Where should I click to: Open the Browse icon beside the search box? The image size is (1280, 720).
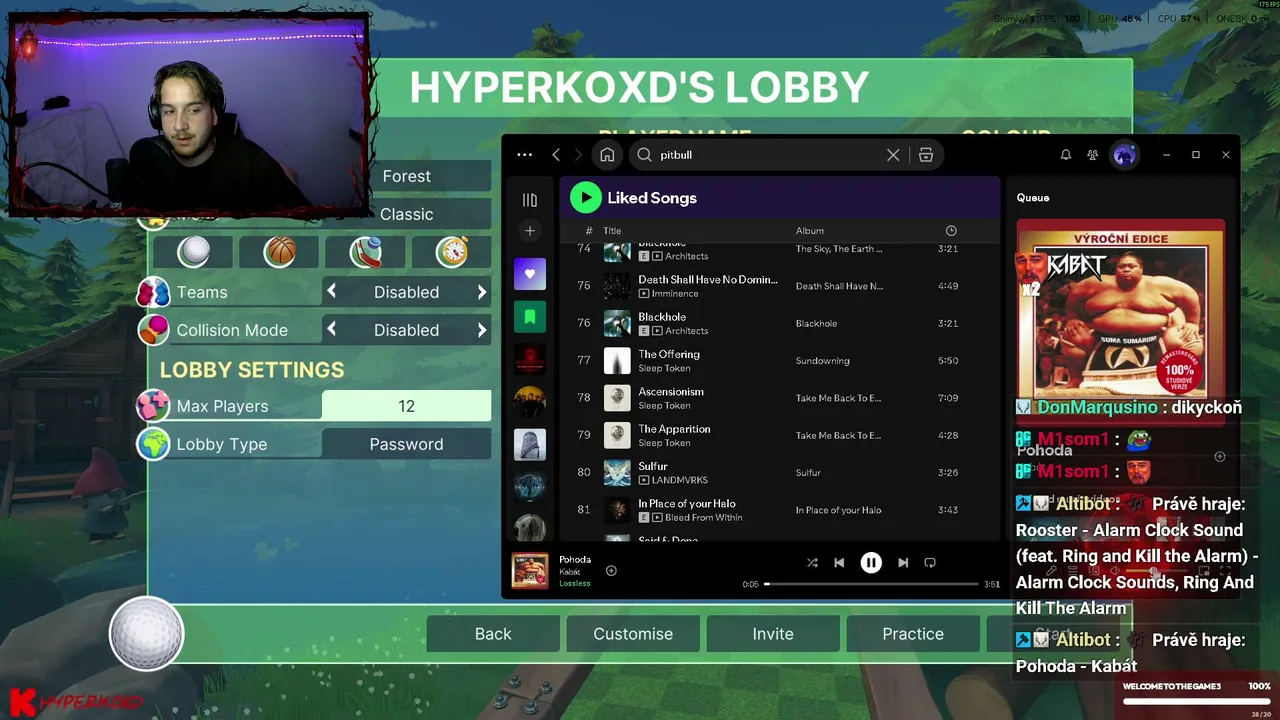click(x=926, y=155)
